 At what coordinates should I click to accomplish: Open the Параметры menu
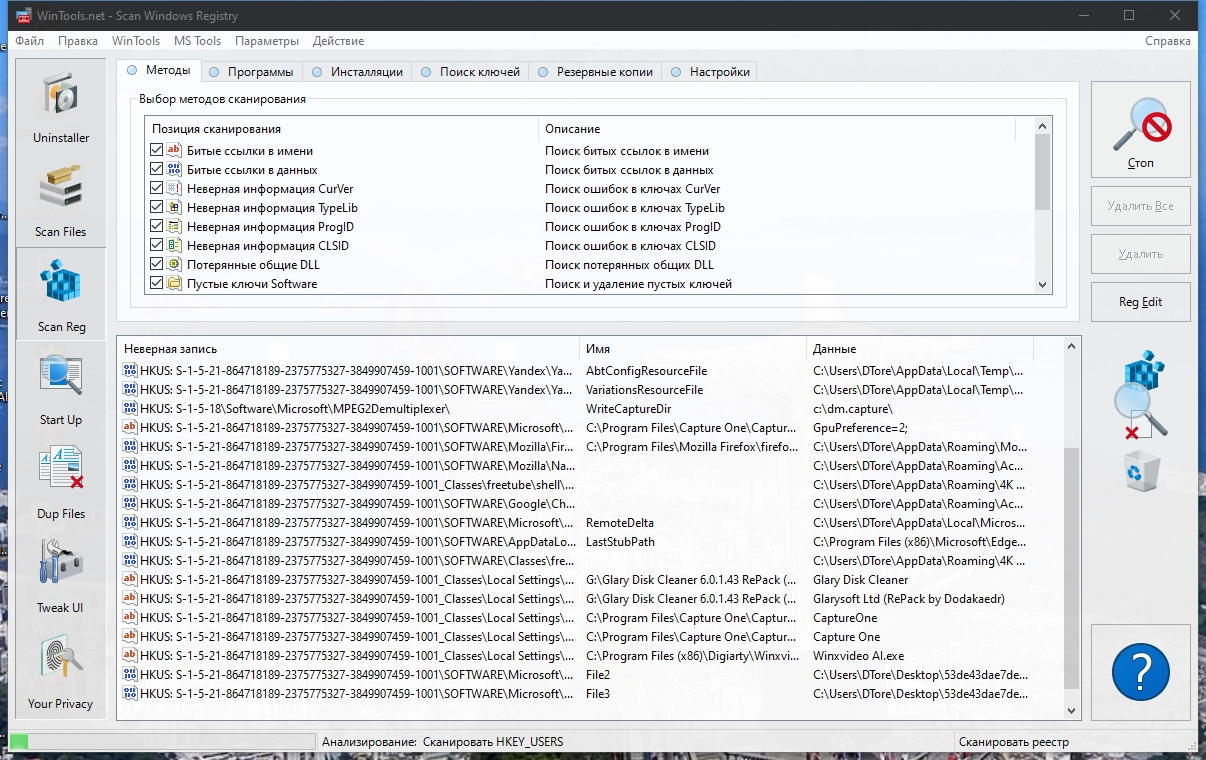click(x=267, y=41)
